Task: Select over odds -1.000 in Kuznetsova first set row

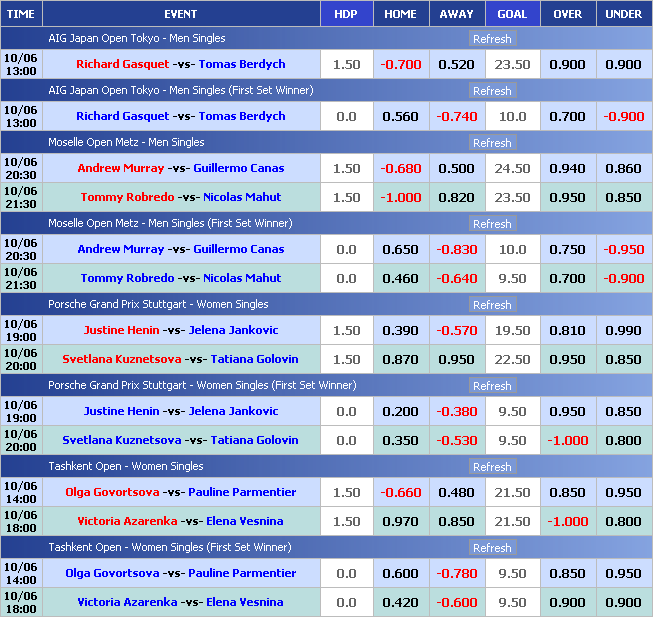Action: [x=568, y=440]
